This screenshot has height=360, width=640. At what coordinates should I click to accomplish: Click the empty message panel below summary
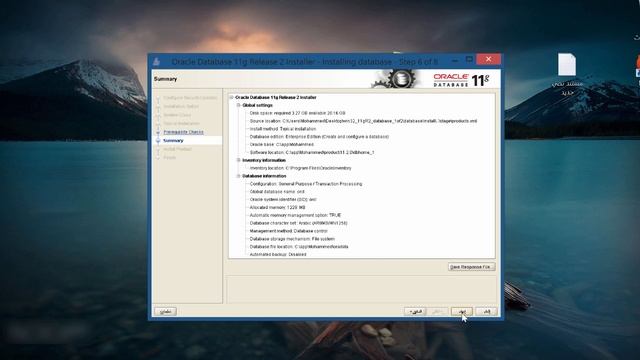(362, 289)
